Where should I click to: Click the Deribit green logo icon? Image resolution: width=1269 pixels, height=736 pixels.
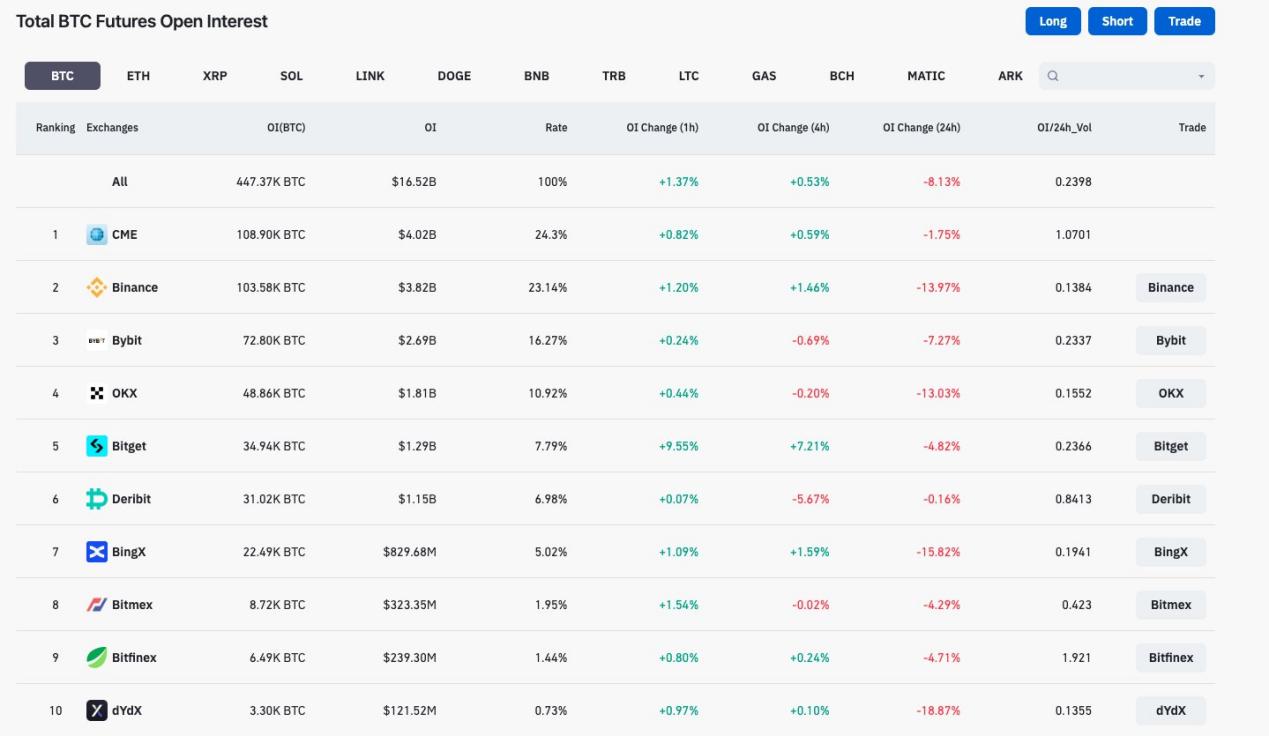[x=96, y=499]
